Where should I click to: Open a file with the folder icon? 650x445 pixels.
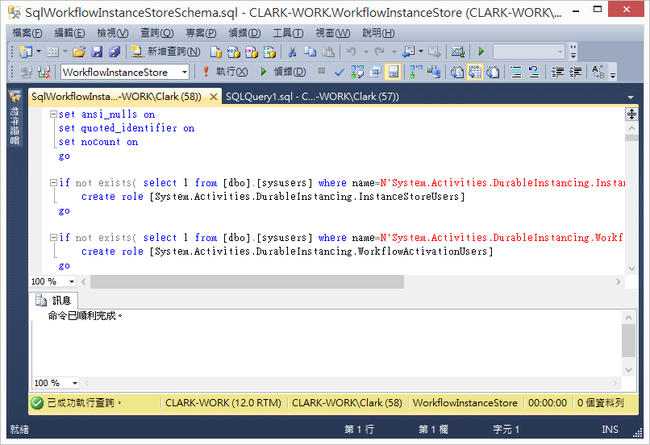(x=79, y=51)
